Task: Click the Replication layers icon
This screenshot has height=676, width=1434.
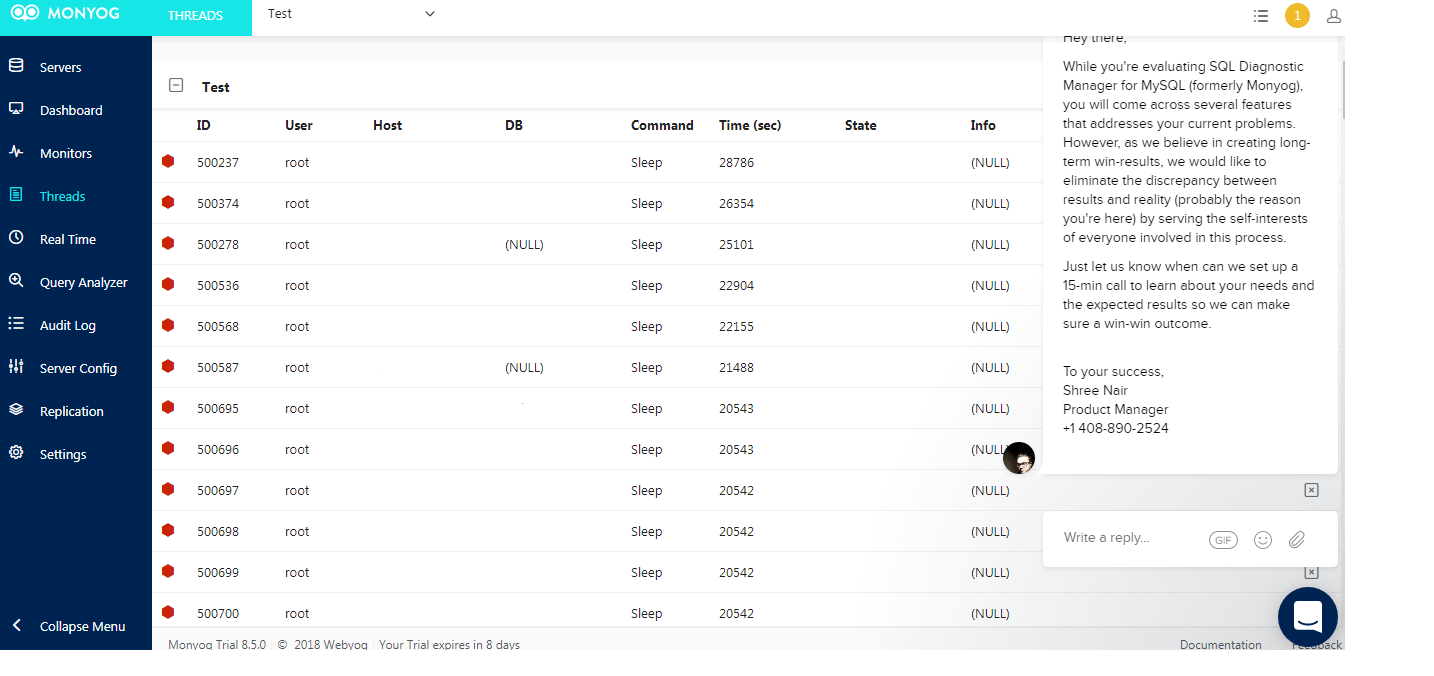Action: click(16, 410)
